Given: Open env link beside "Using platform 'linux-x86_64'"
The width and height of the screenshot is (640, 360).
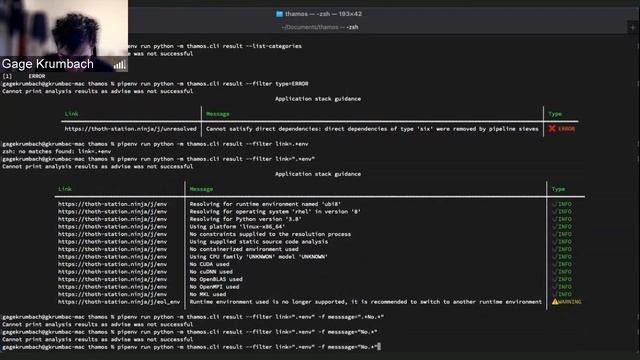Looking at the screenshot, I should 112,227.
